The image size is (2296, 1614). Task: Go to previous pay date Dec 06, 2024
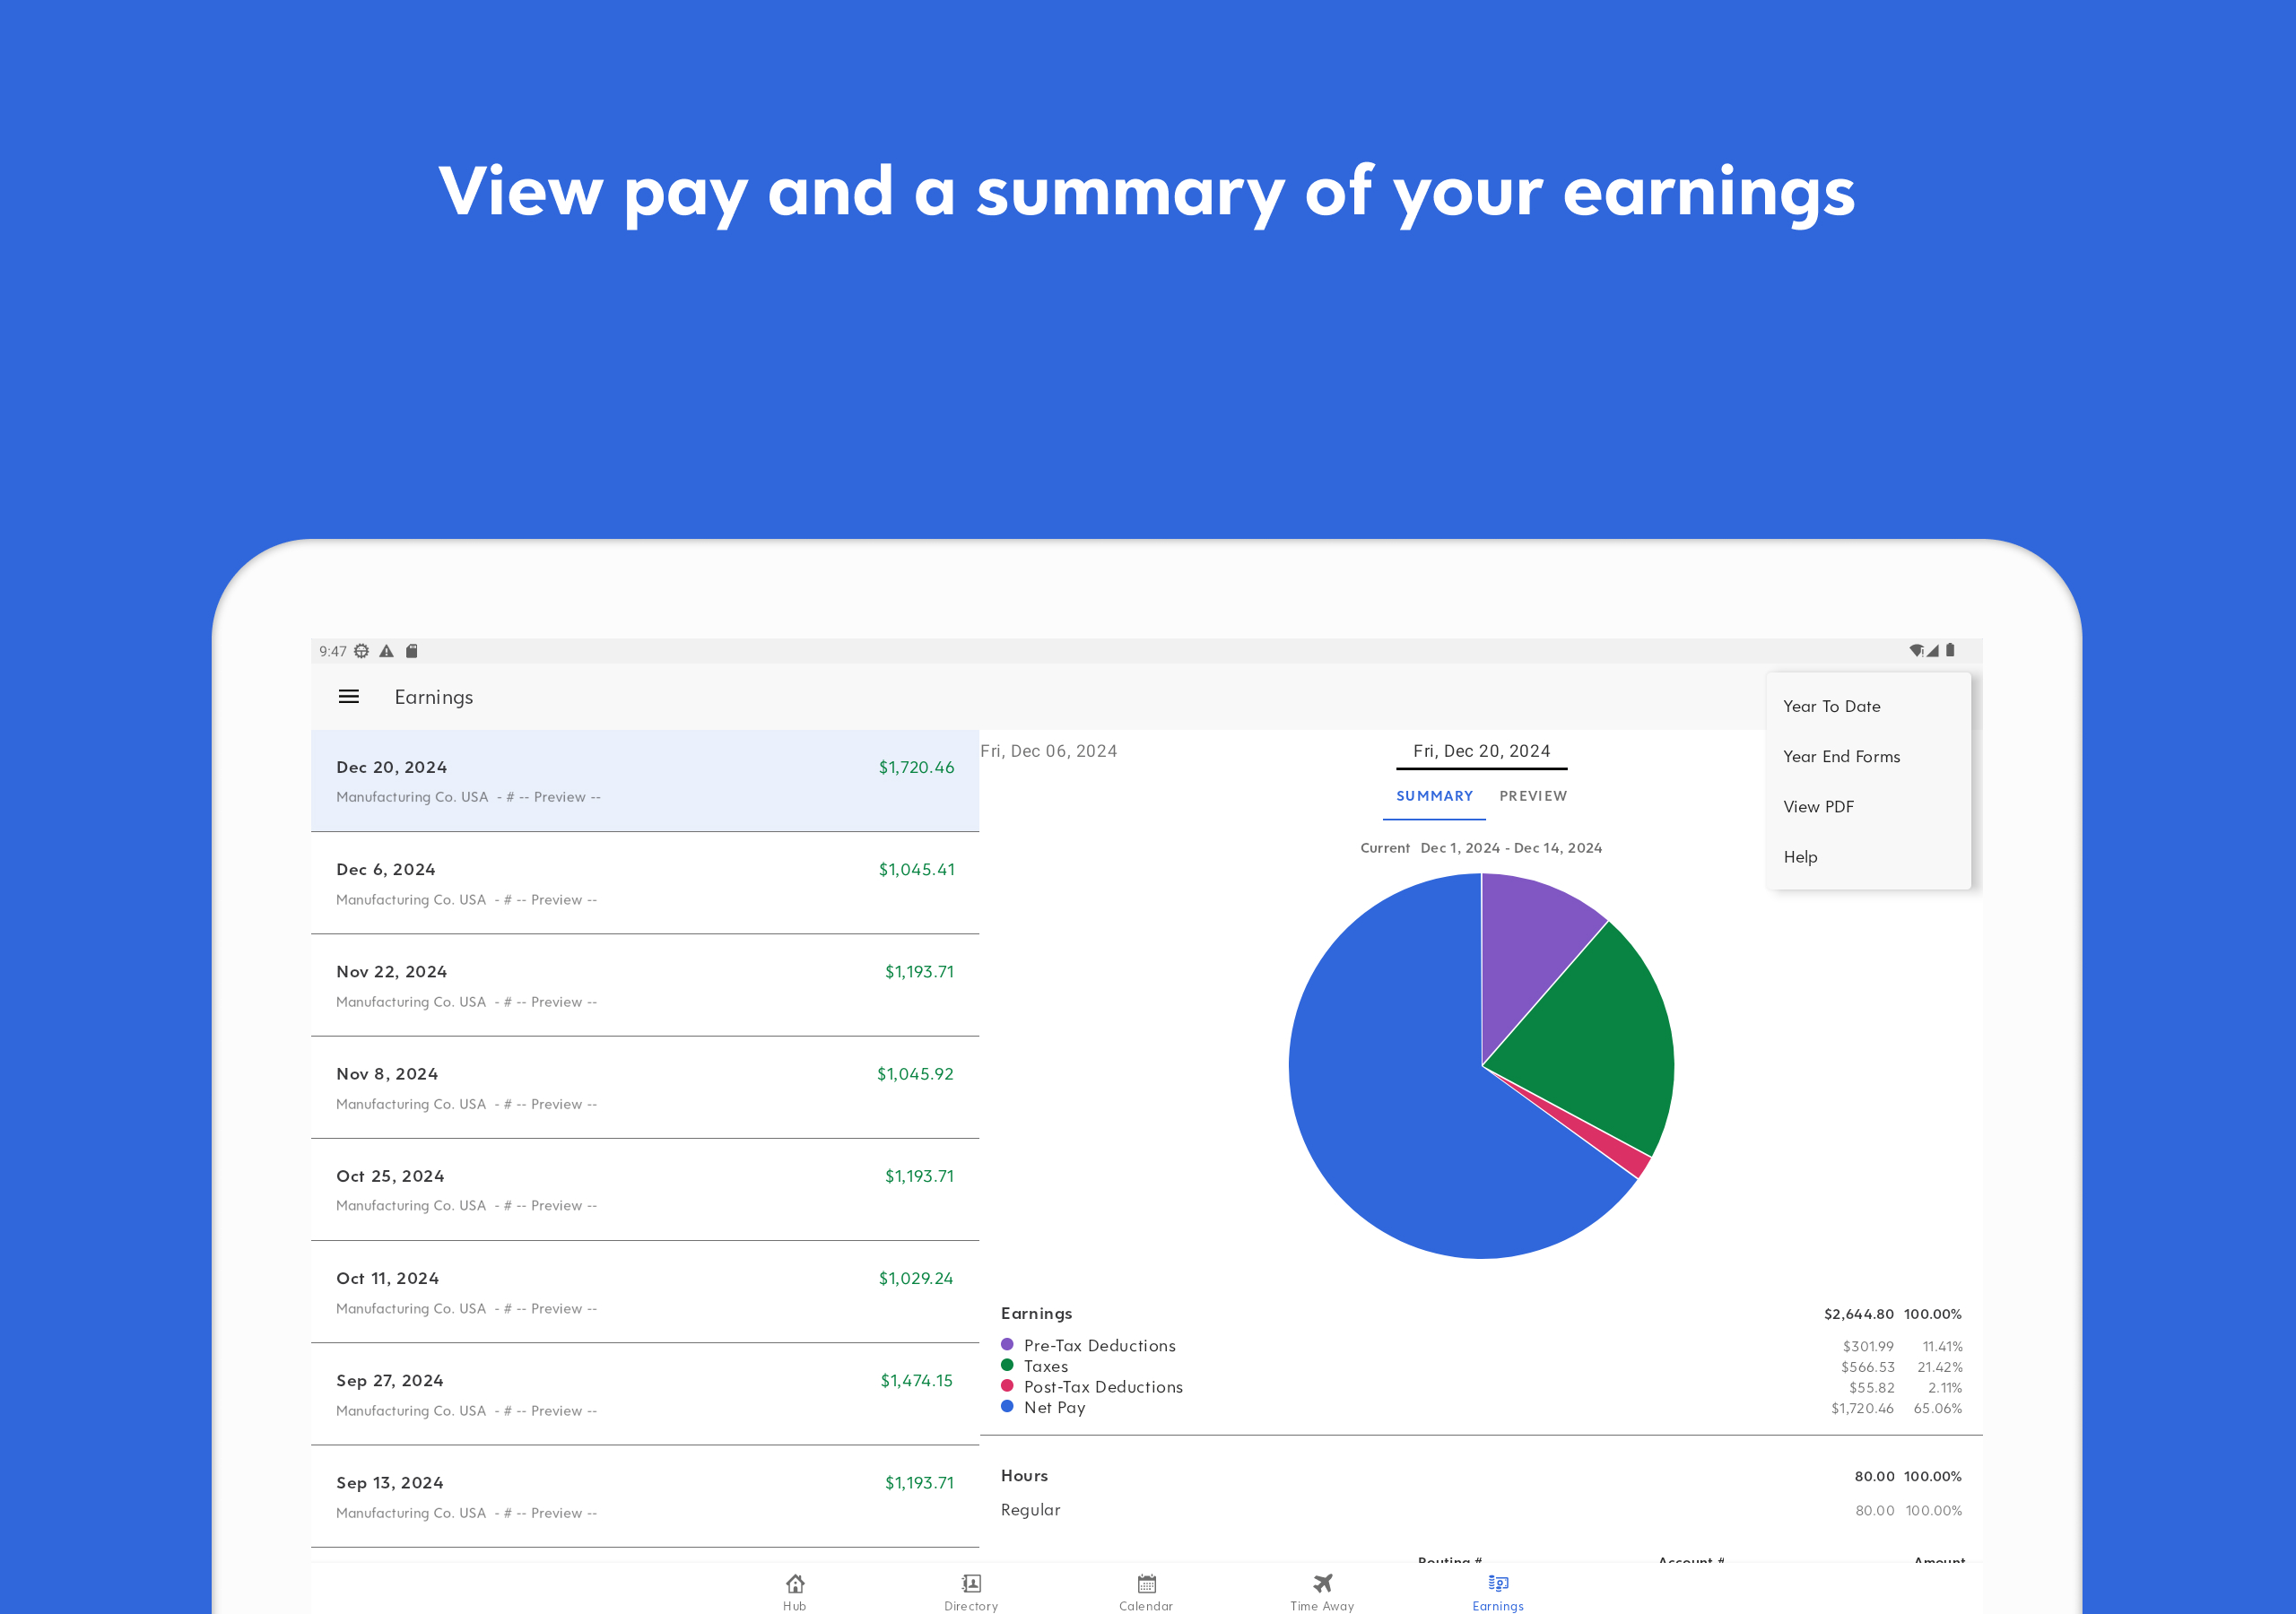coord(1048,751)
